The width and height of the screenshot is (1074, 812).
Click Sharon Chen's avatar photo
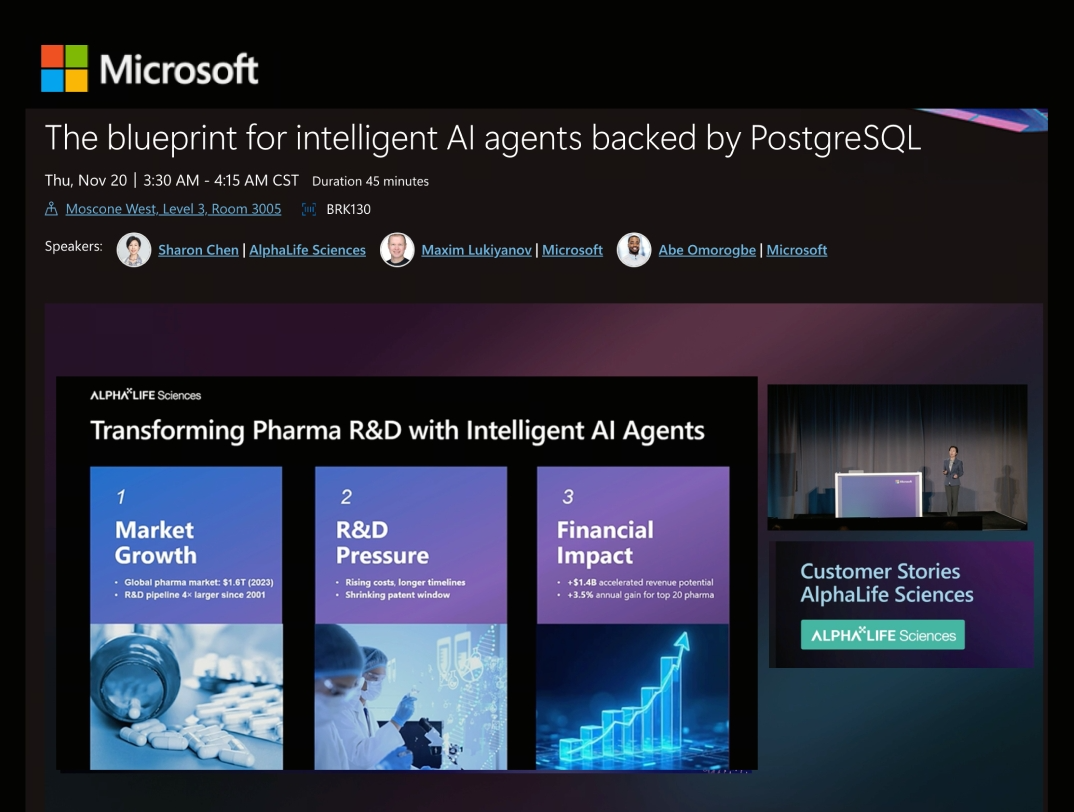[x=134, y=250]
